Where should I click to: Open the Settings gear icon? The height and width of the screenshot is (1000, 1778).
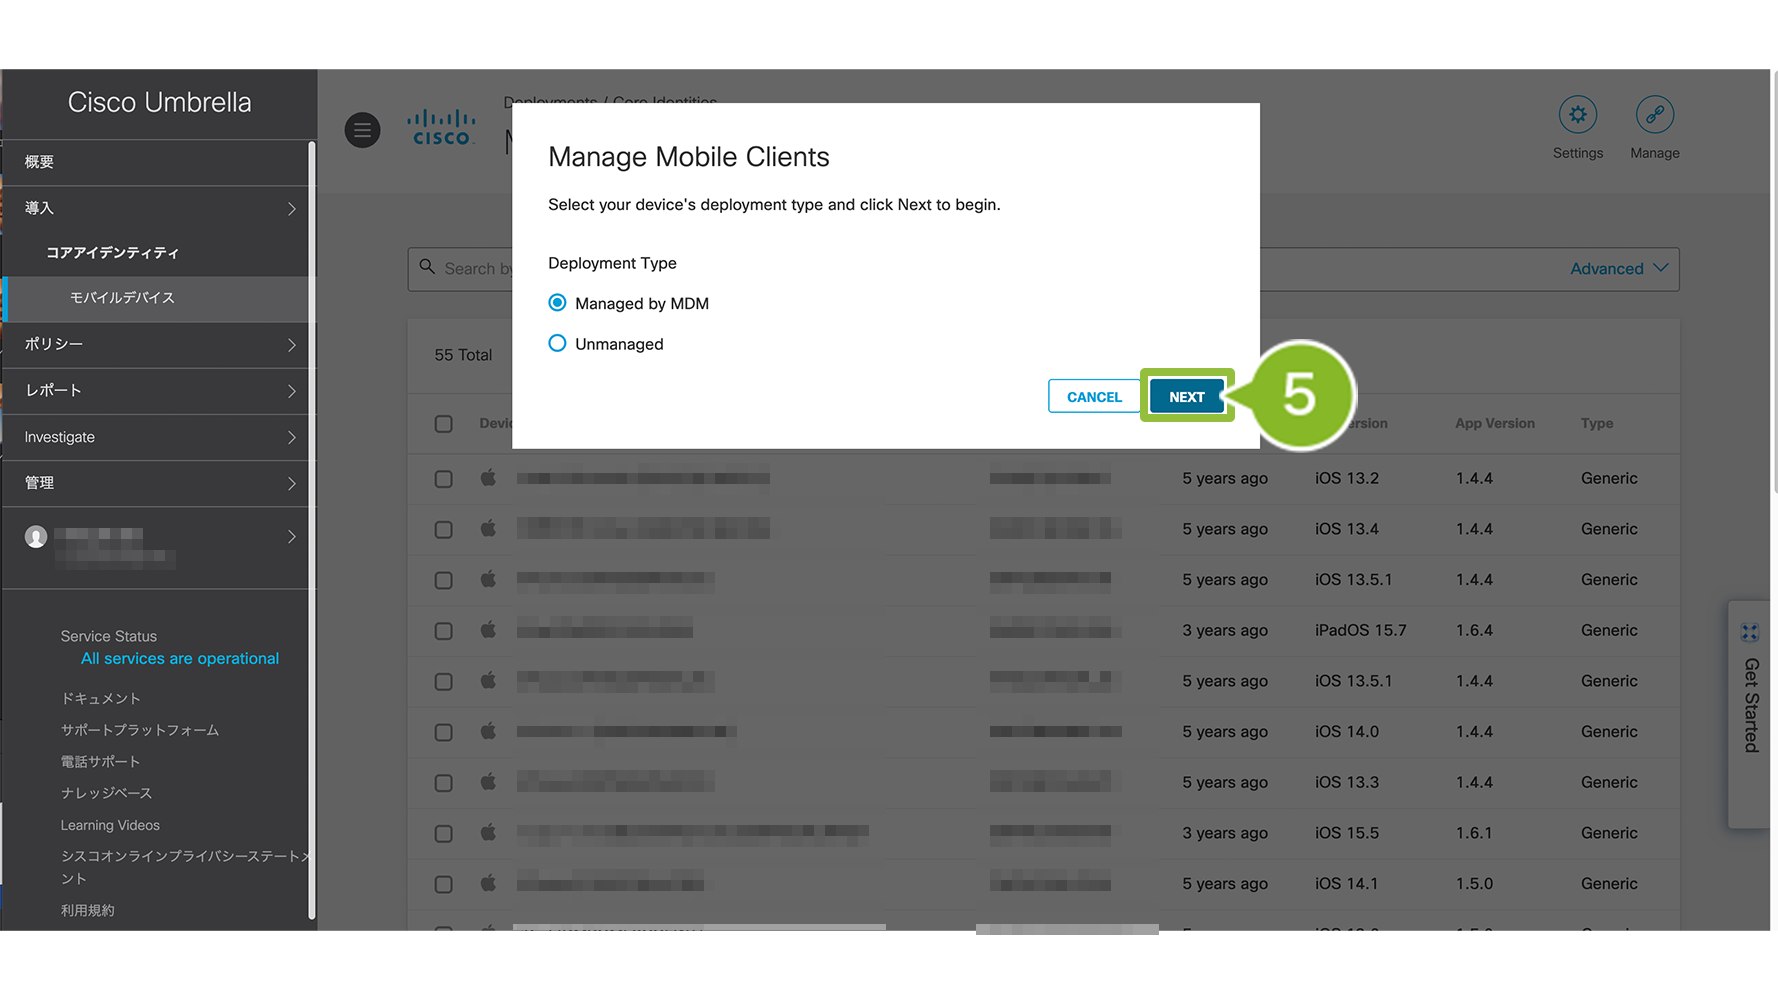1577,115
